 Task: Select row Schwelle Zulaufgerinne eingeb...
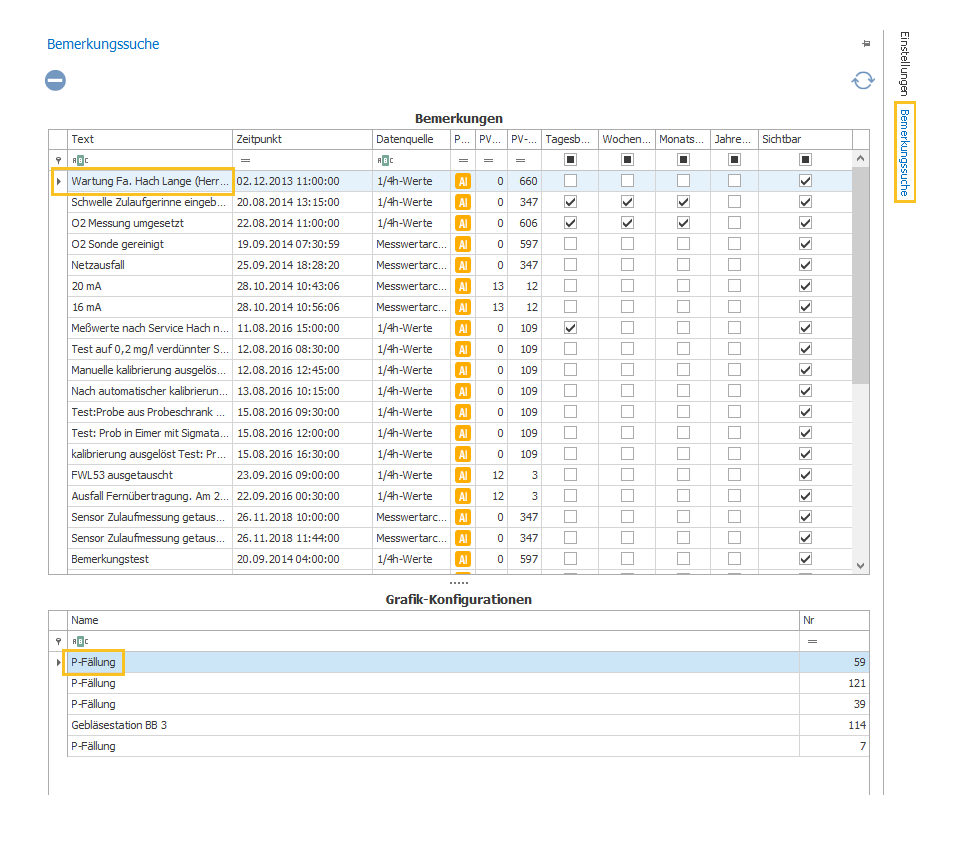(x=450, y=202)
